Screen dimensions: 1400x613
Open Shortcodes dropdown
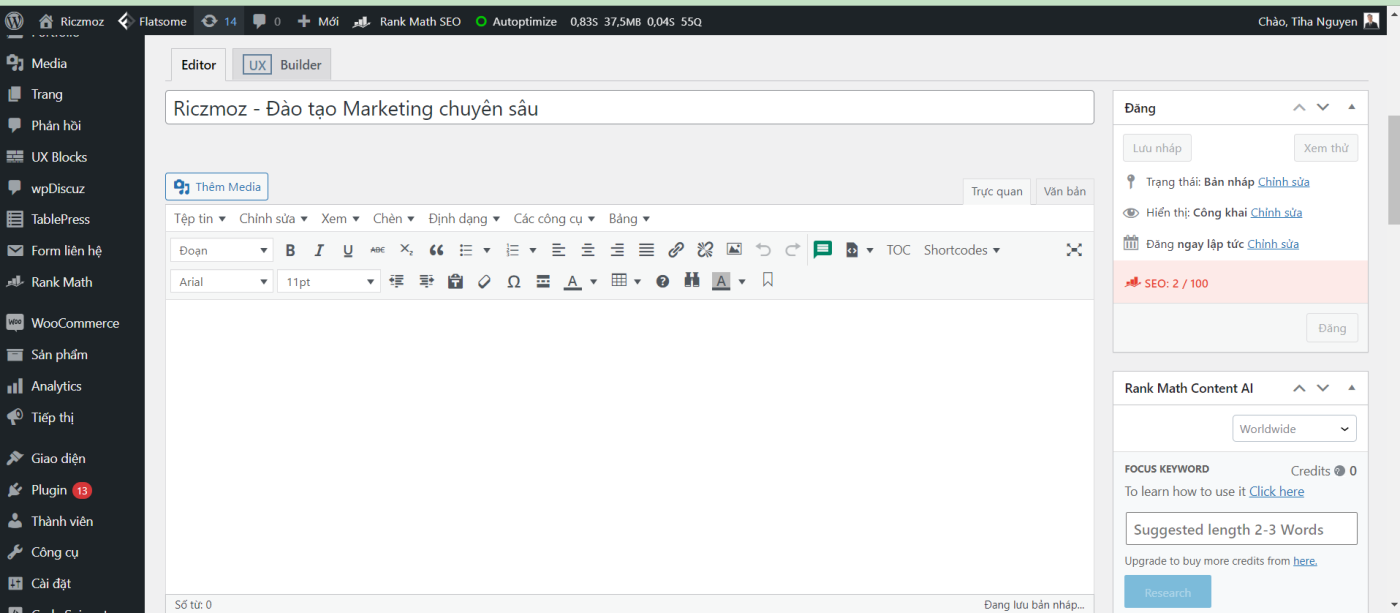coord(962,250)
